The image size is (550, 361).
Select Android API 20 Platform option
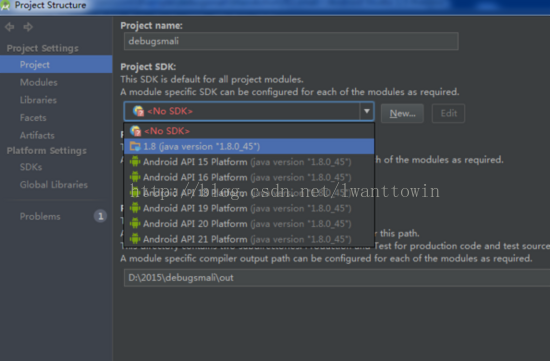pos(249,223)
